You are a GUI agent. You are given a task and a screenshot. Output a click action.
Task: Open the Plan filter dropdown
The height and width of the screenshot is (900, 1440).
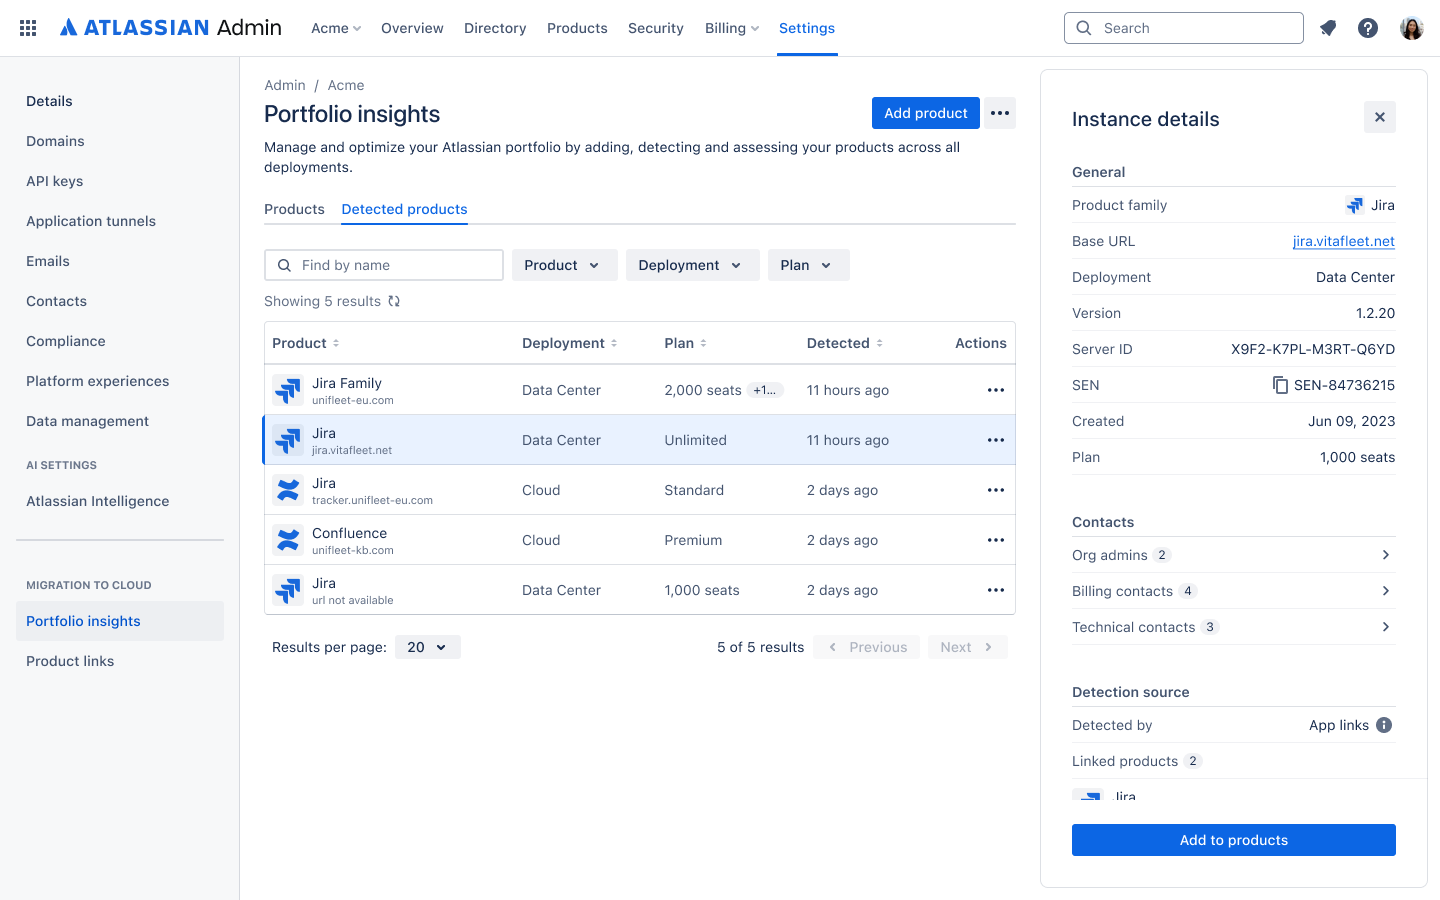pos(809,265)
